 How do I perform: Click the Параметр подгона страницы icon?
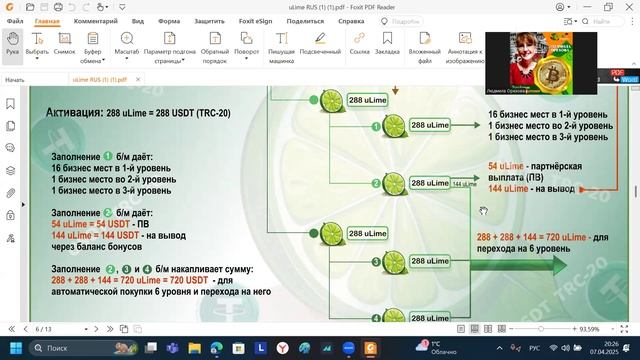click(x=169, y=39)
